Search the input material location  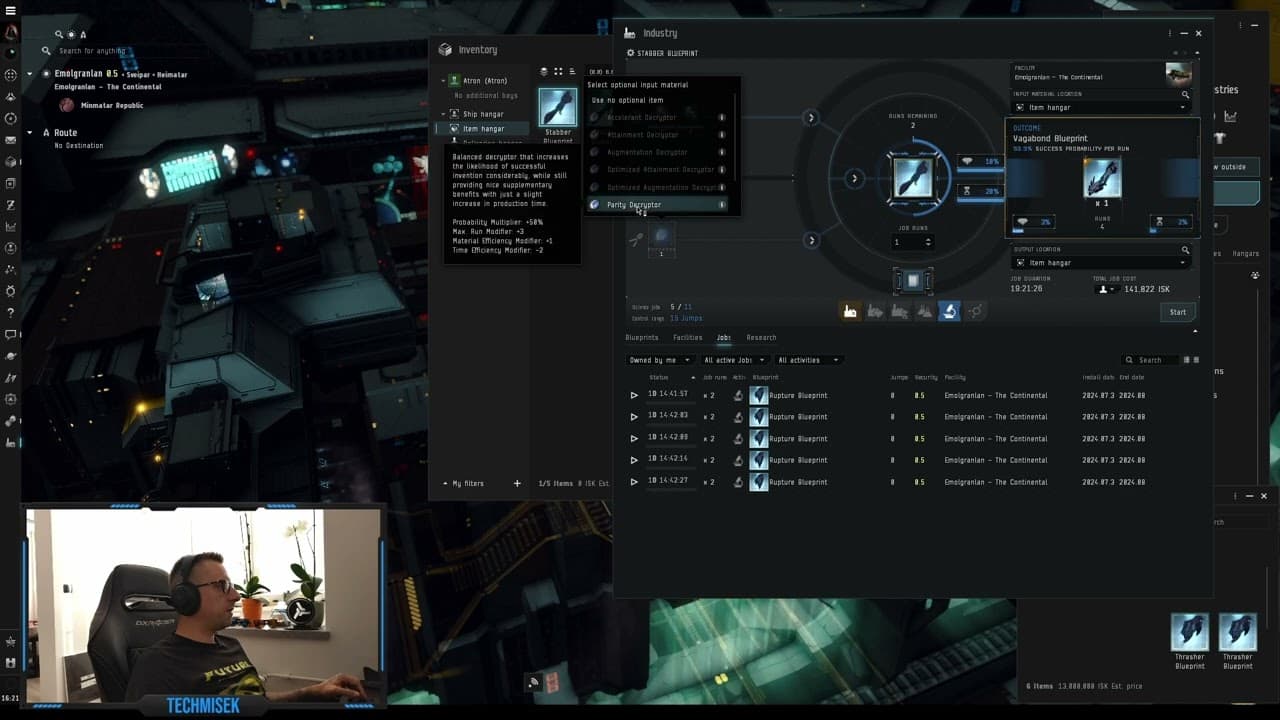point(1185,95)
